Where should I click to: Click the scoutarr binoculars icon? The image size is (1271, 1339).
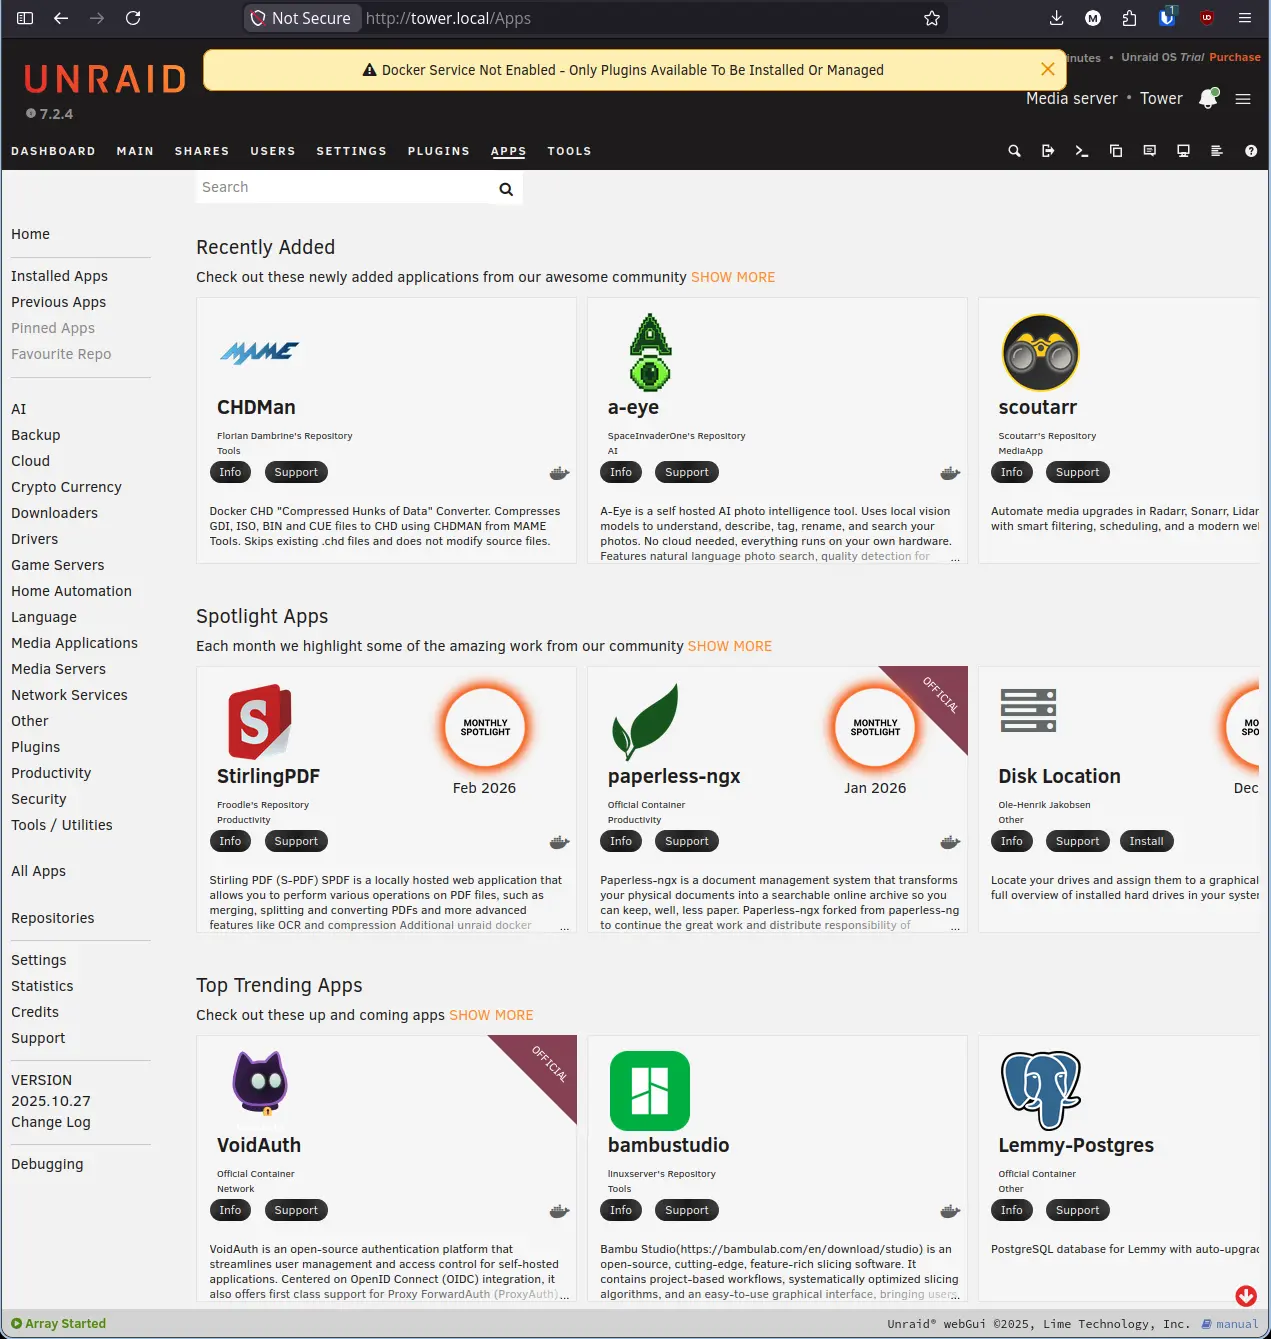pos(1041,353)
